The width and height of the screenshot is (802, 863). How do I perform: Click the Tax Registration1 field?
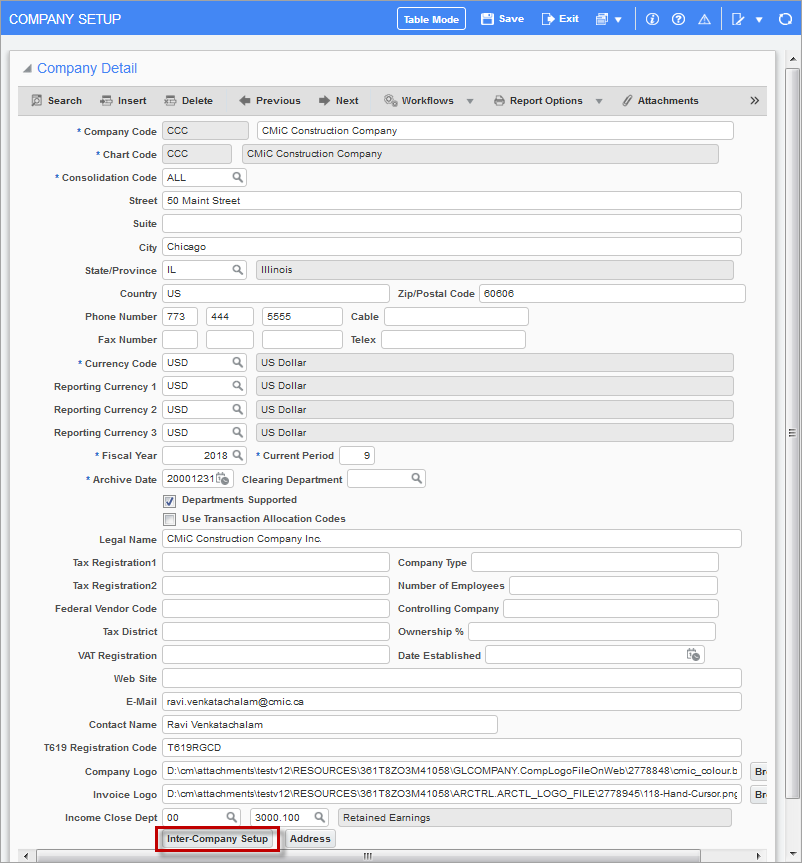pos(276,562)
